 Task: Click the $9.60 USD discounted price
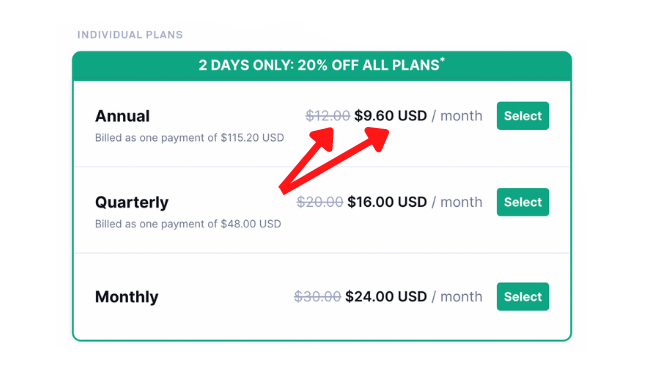(390, 116)
